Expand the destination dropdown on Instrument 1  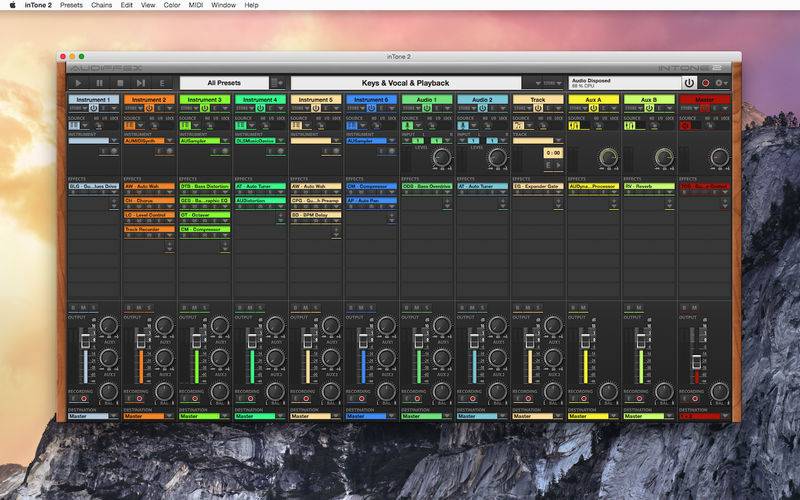pos(114,416)
